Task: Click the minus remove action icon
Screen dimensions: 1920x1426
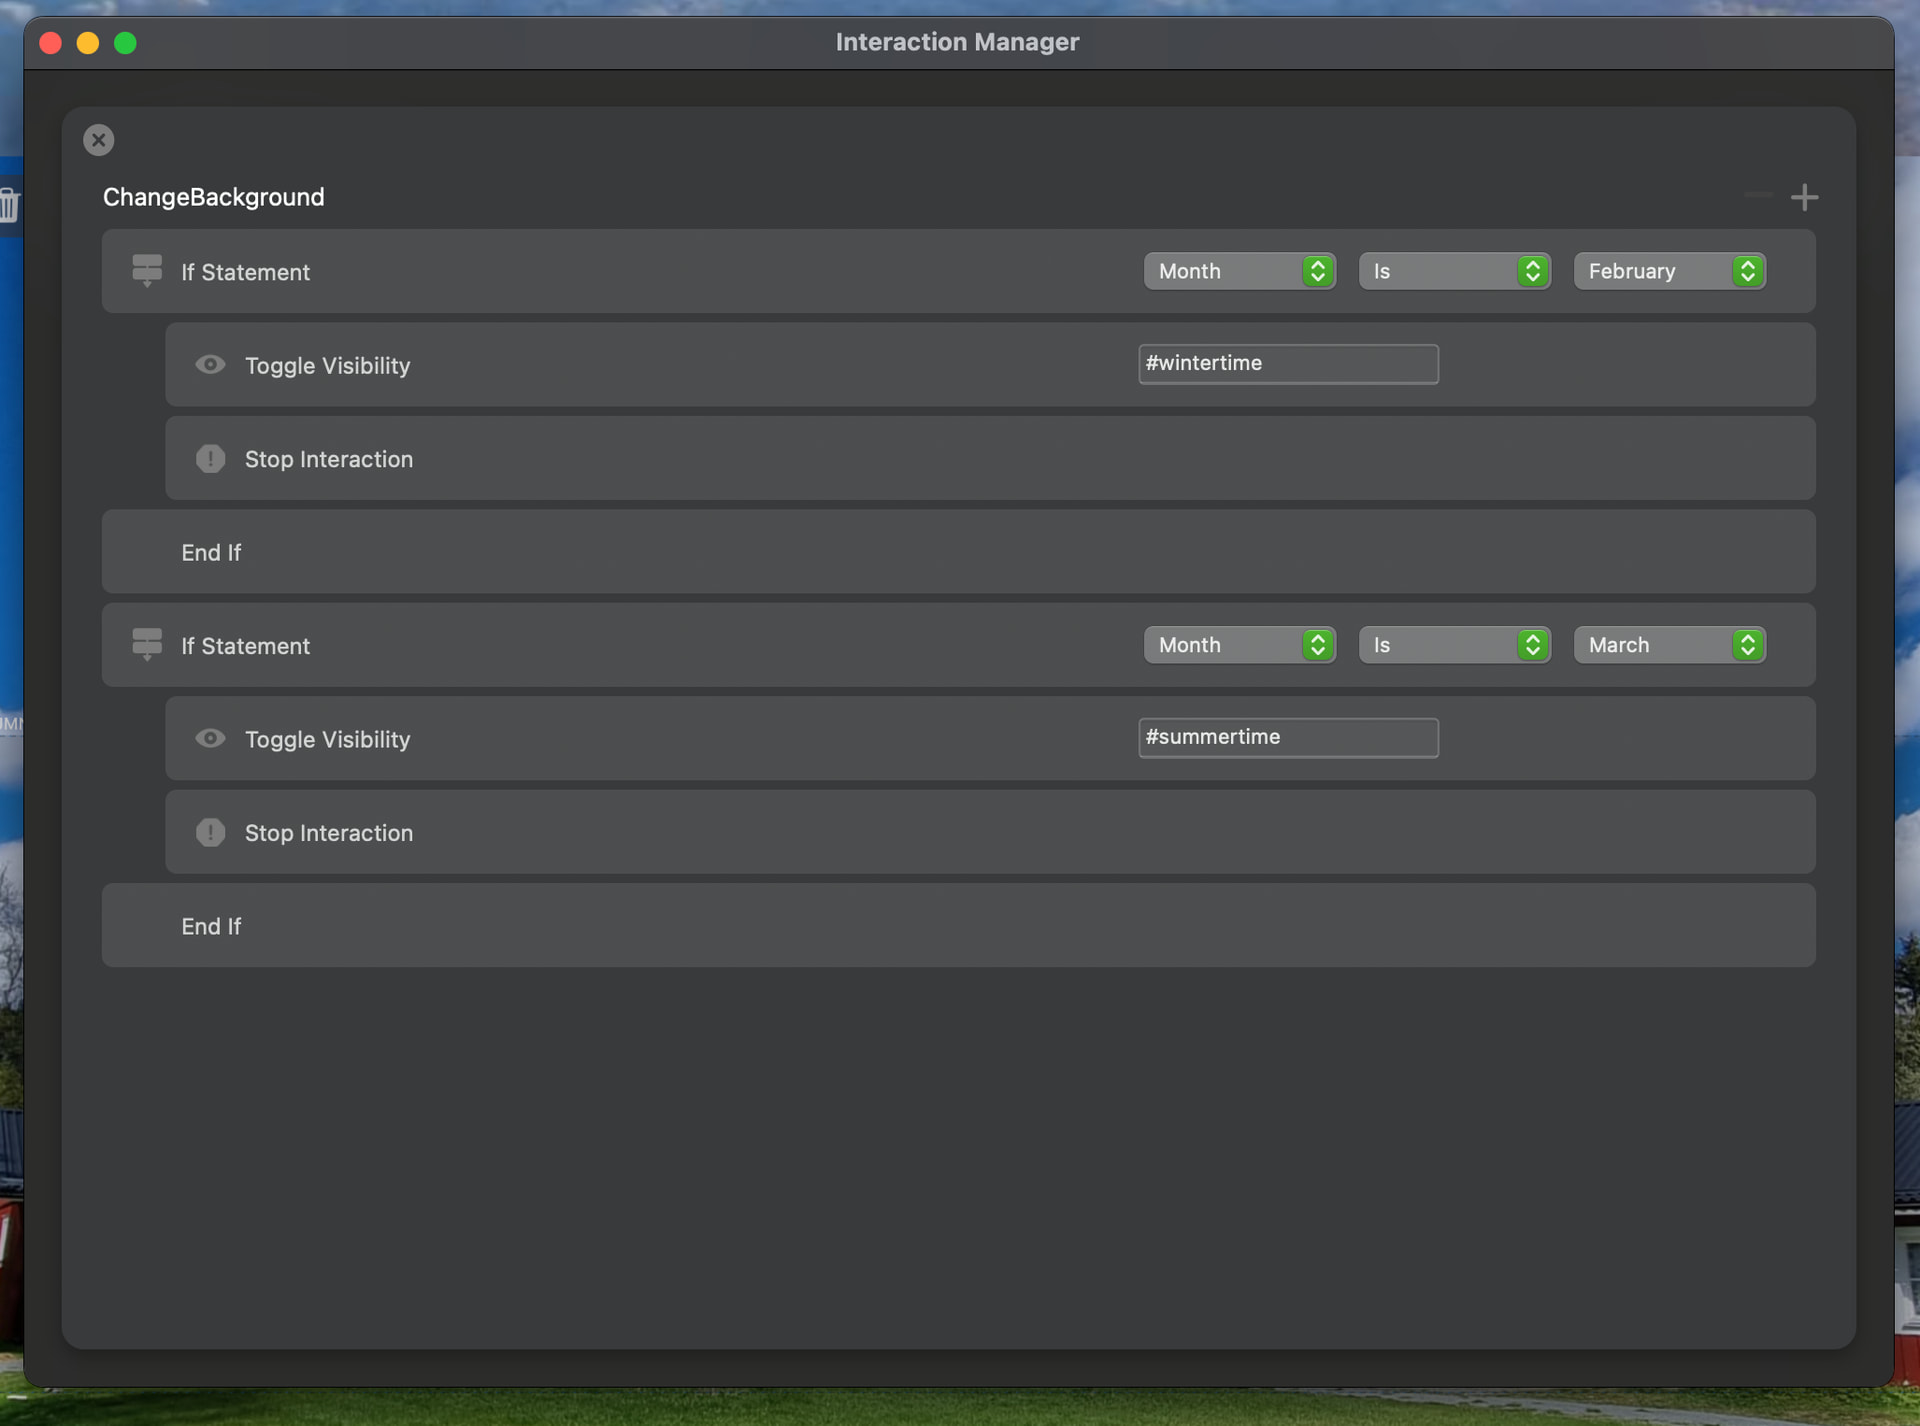Action: pyautogui.click(x=1759, y=195)
